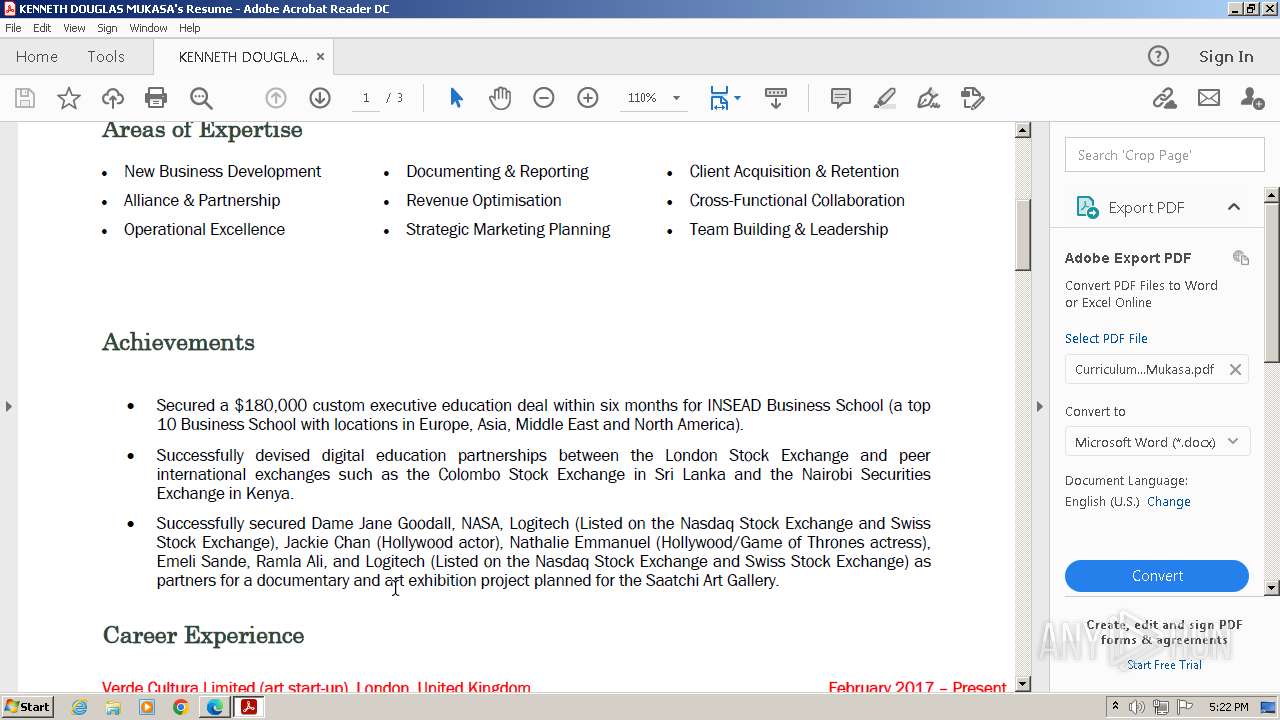Click the Revenue Optimisation bullet text

tap(484, 200)
